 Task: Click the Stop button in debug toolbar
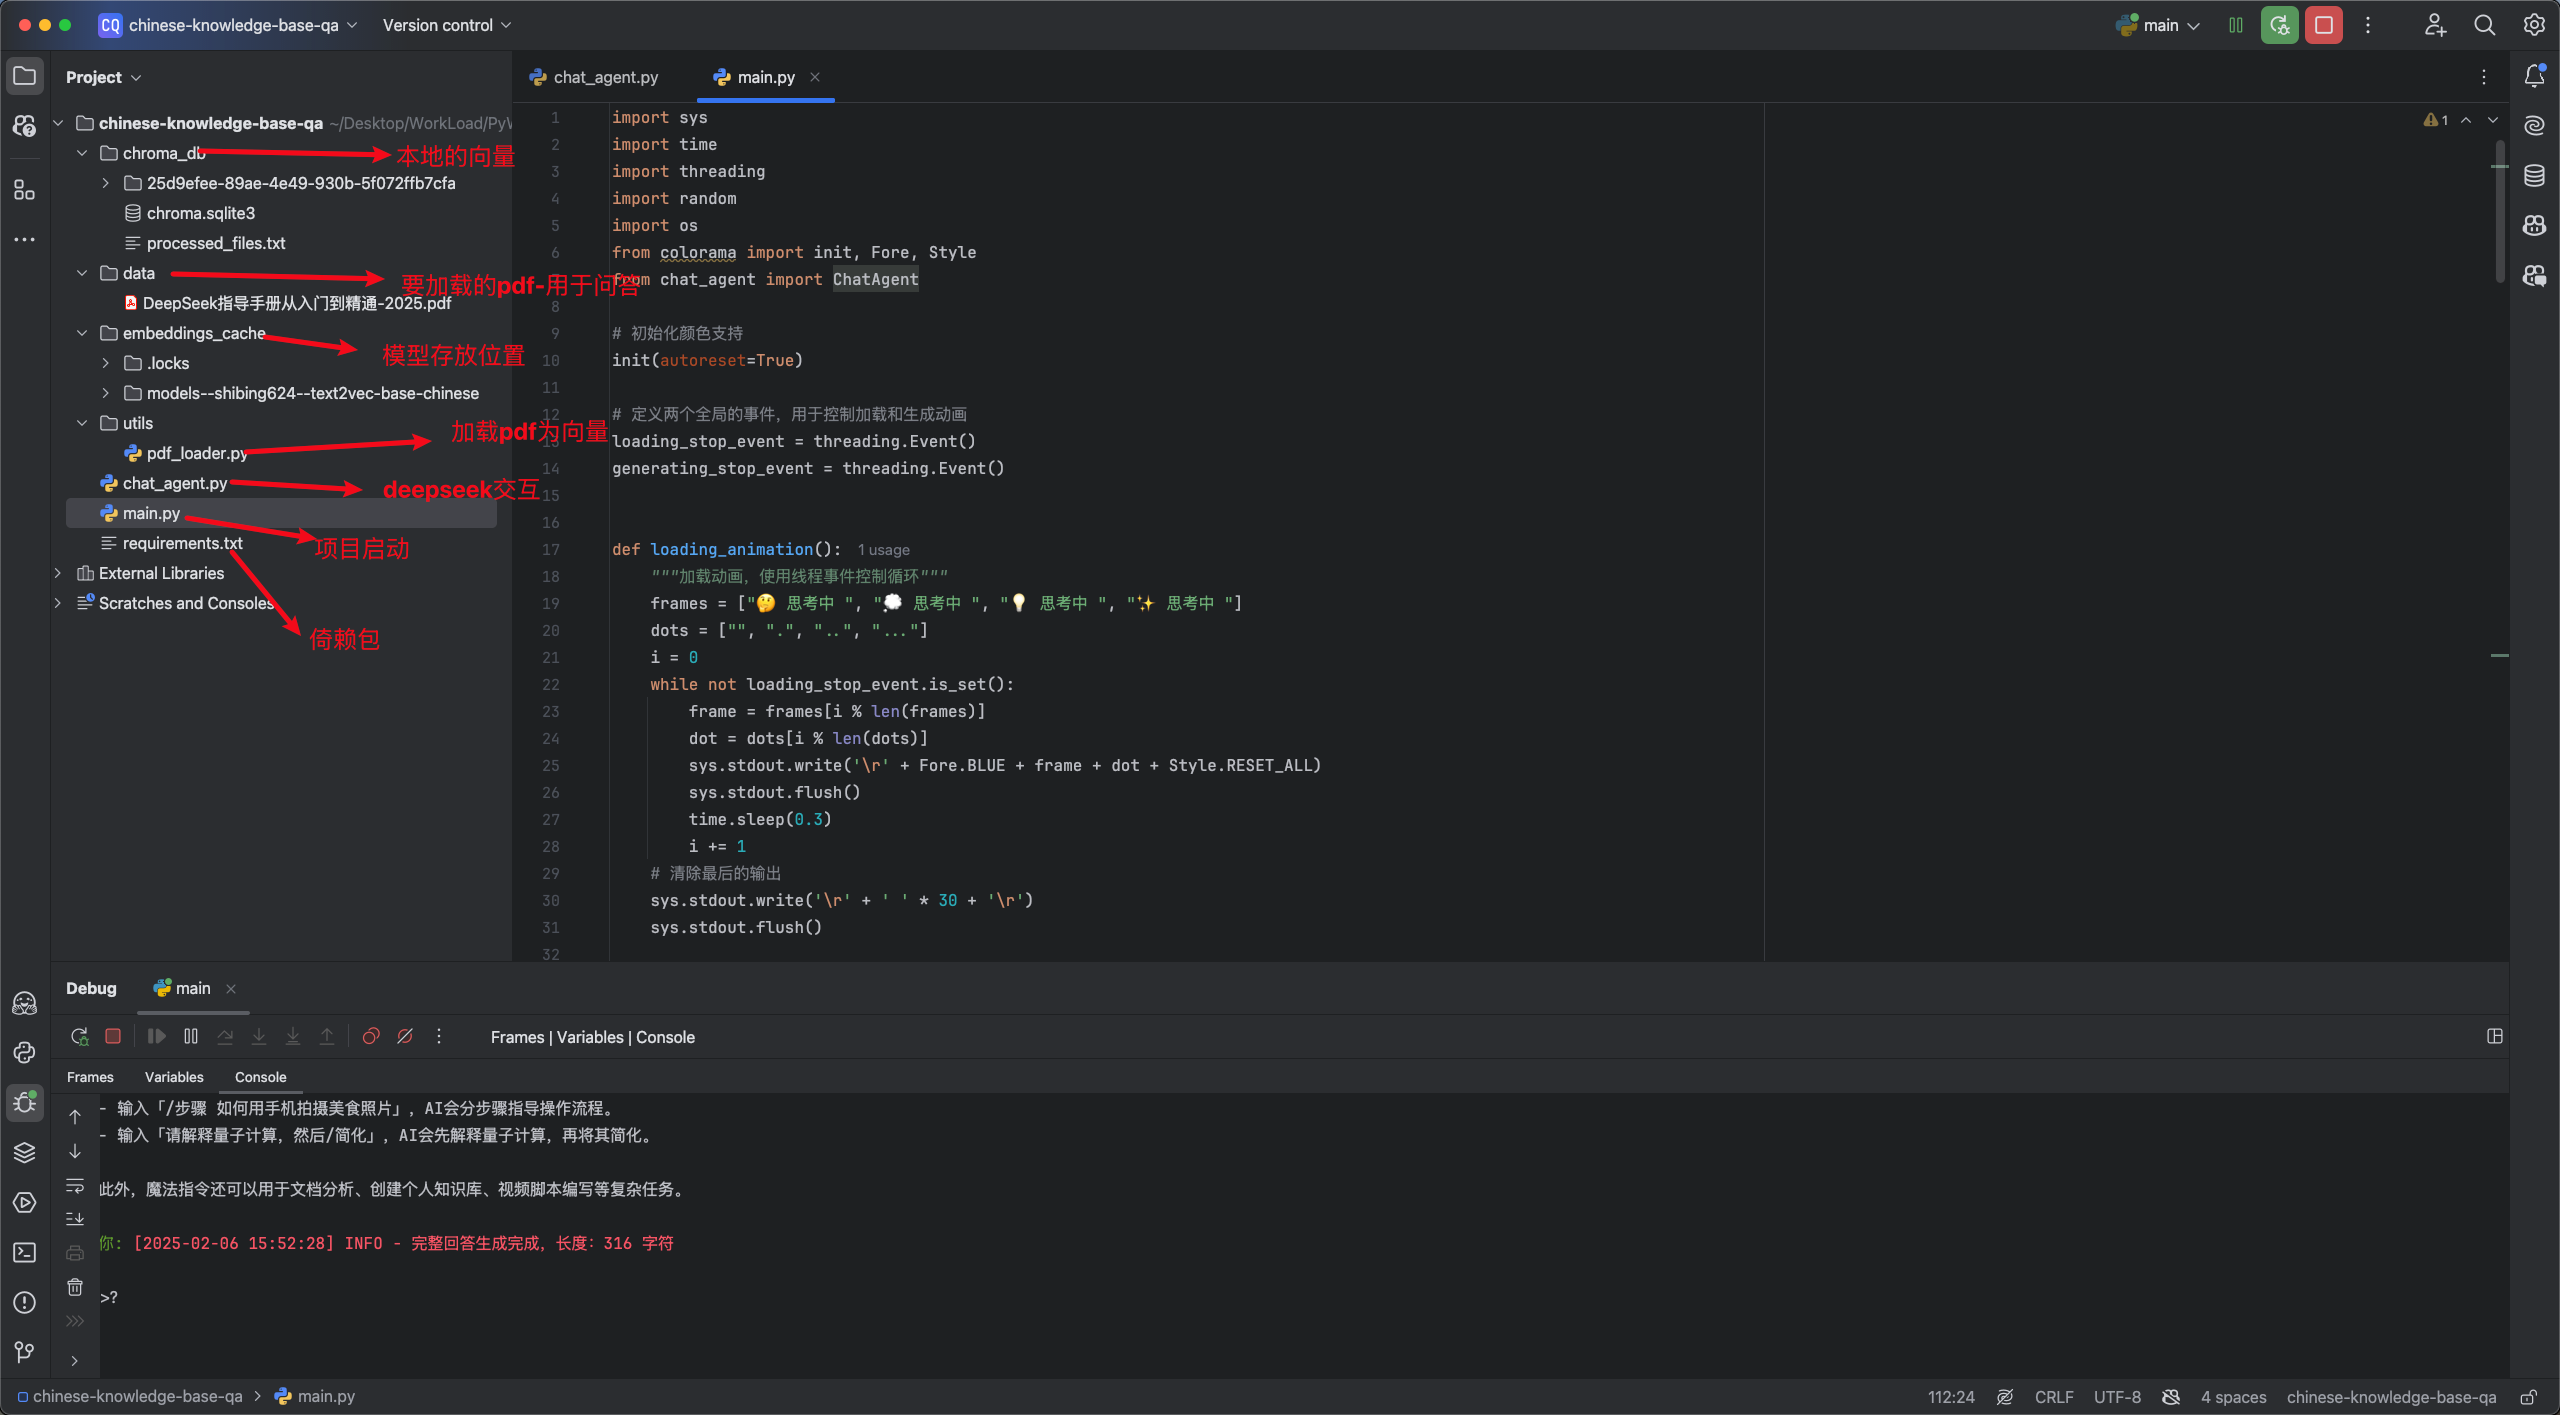113,1036
